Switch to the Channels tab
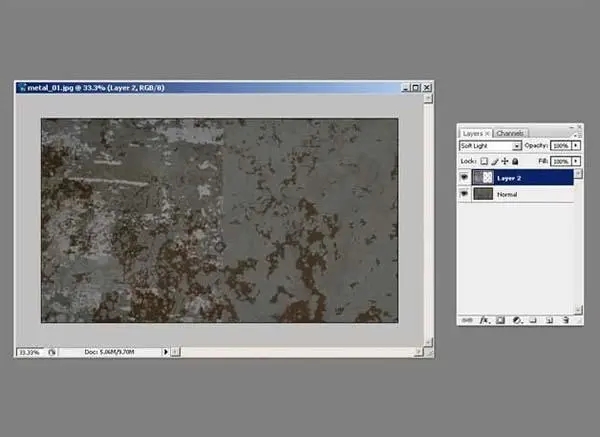The width and height of the screenshot is (600, 437). click(510, 133)
